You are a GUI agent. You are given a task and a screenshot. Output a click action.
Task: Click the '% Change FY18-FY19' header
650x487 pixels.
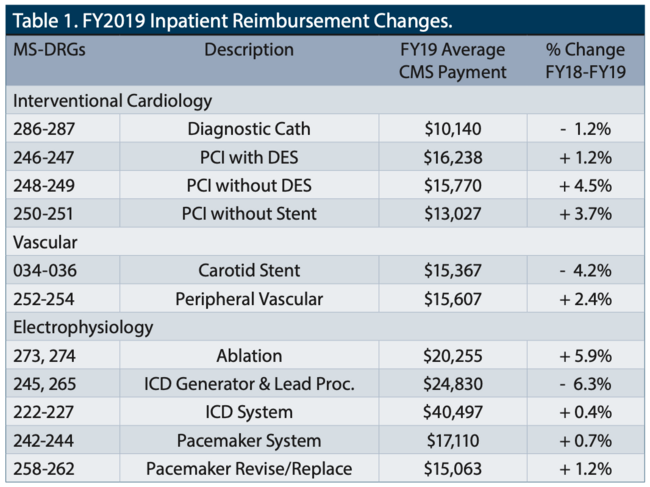pos(585,60)
